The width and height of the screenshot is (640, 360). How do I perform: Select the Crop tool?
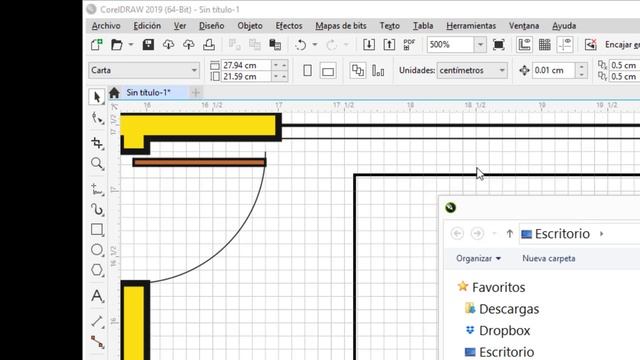pyautogui.click(x=97, y=143)
